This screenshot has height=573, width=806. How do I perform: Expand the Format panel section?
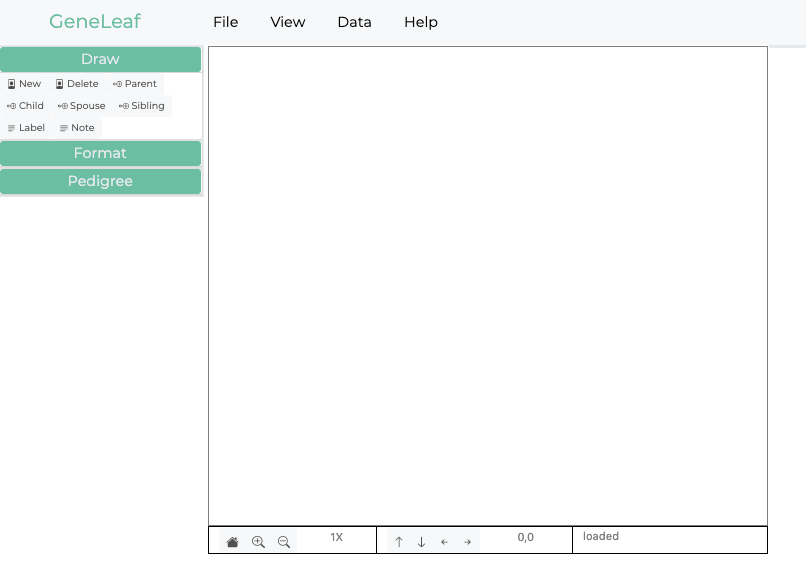[100, 154]
